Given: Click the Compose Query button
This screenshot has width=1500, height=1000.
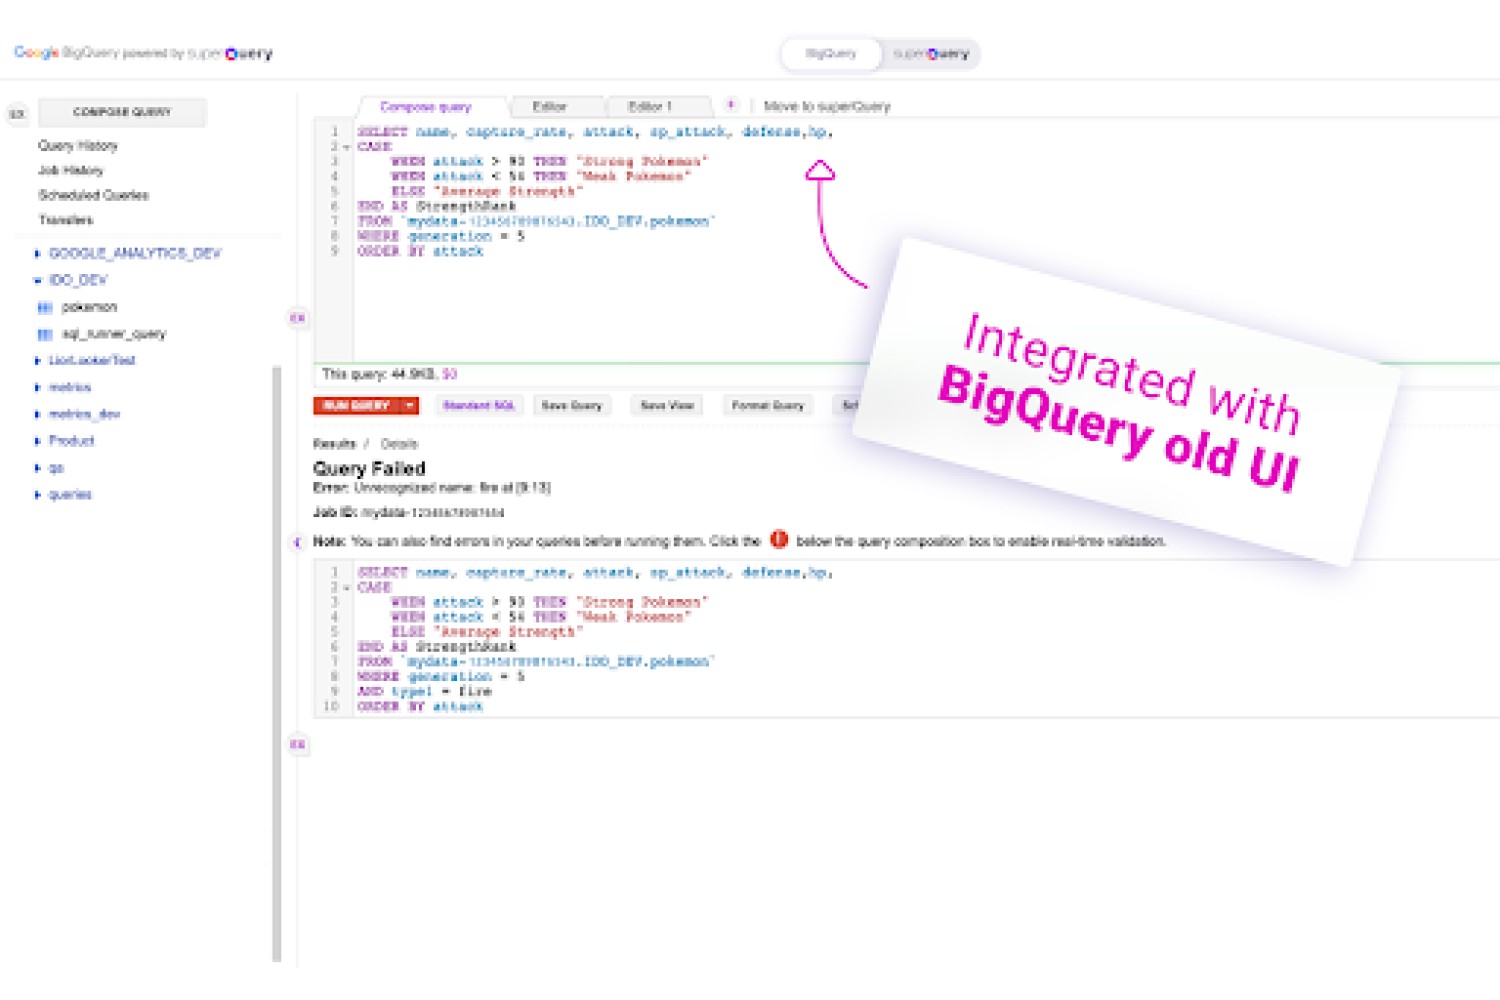Looking at the screenshot, I should [x=122, y=112].
